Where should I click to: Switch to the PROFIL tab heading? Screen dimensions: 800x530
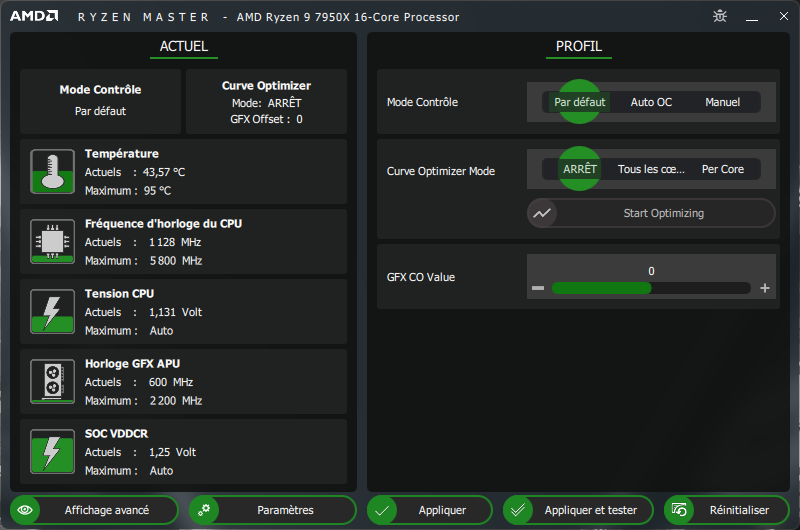click(579, 46)
